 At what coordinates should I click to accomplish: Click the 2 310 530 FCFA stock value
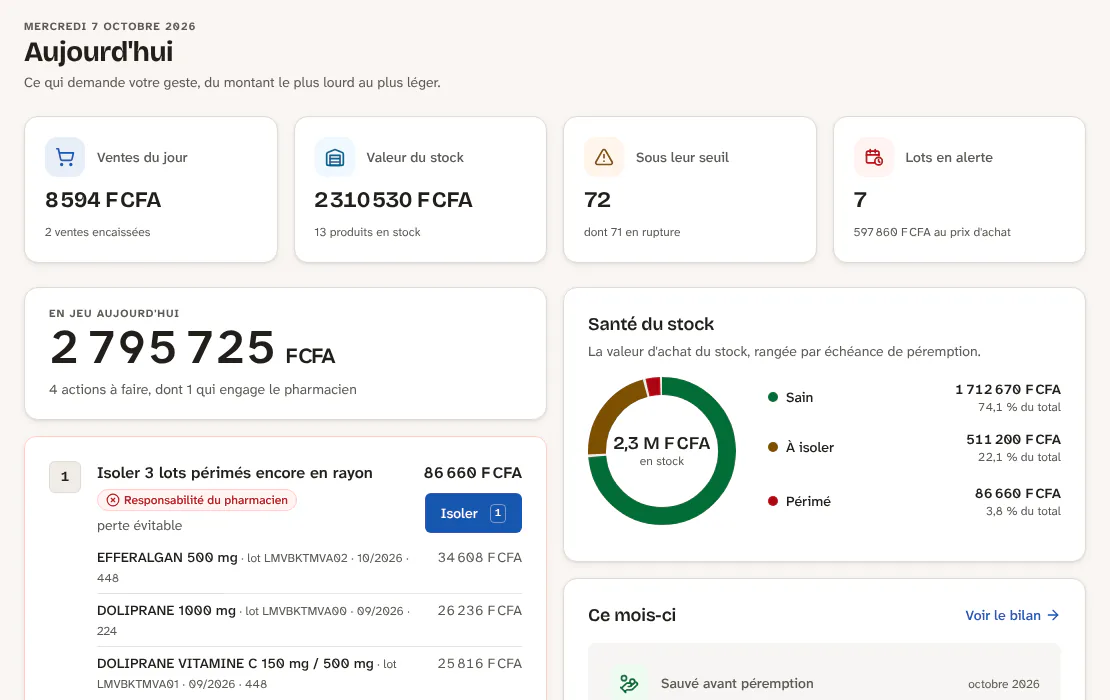click(394, 200)
